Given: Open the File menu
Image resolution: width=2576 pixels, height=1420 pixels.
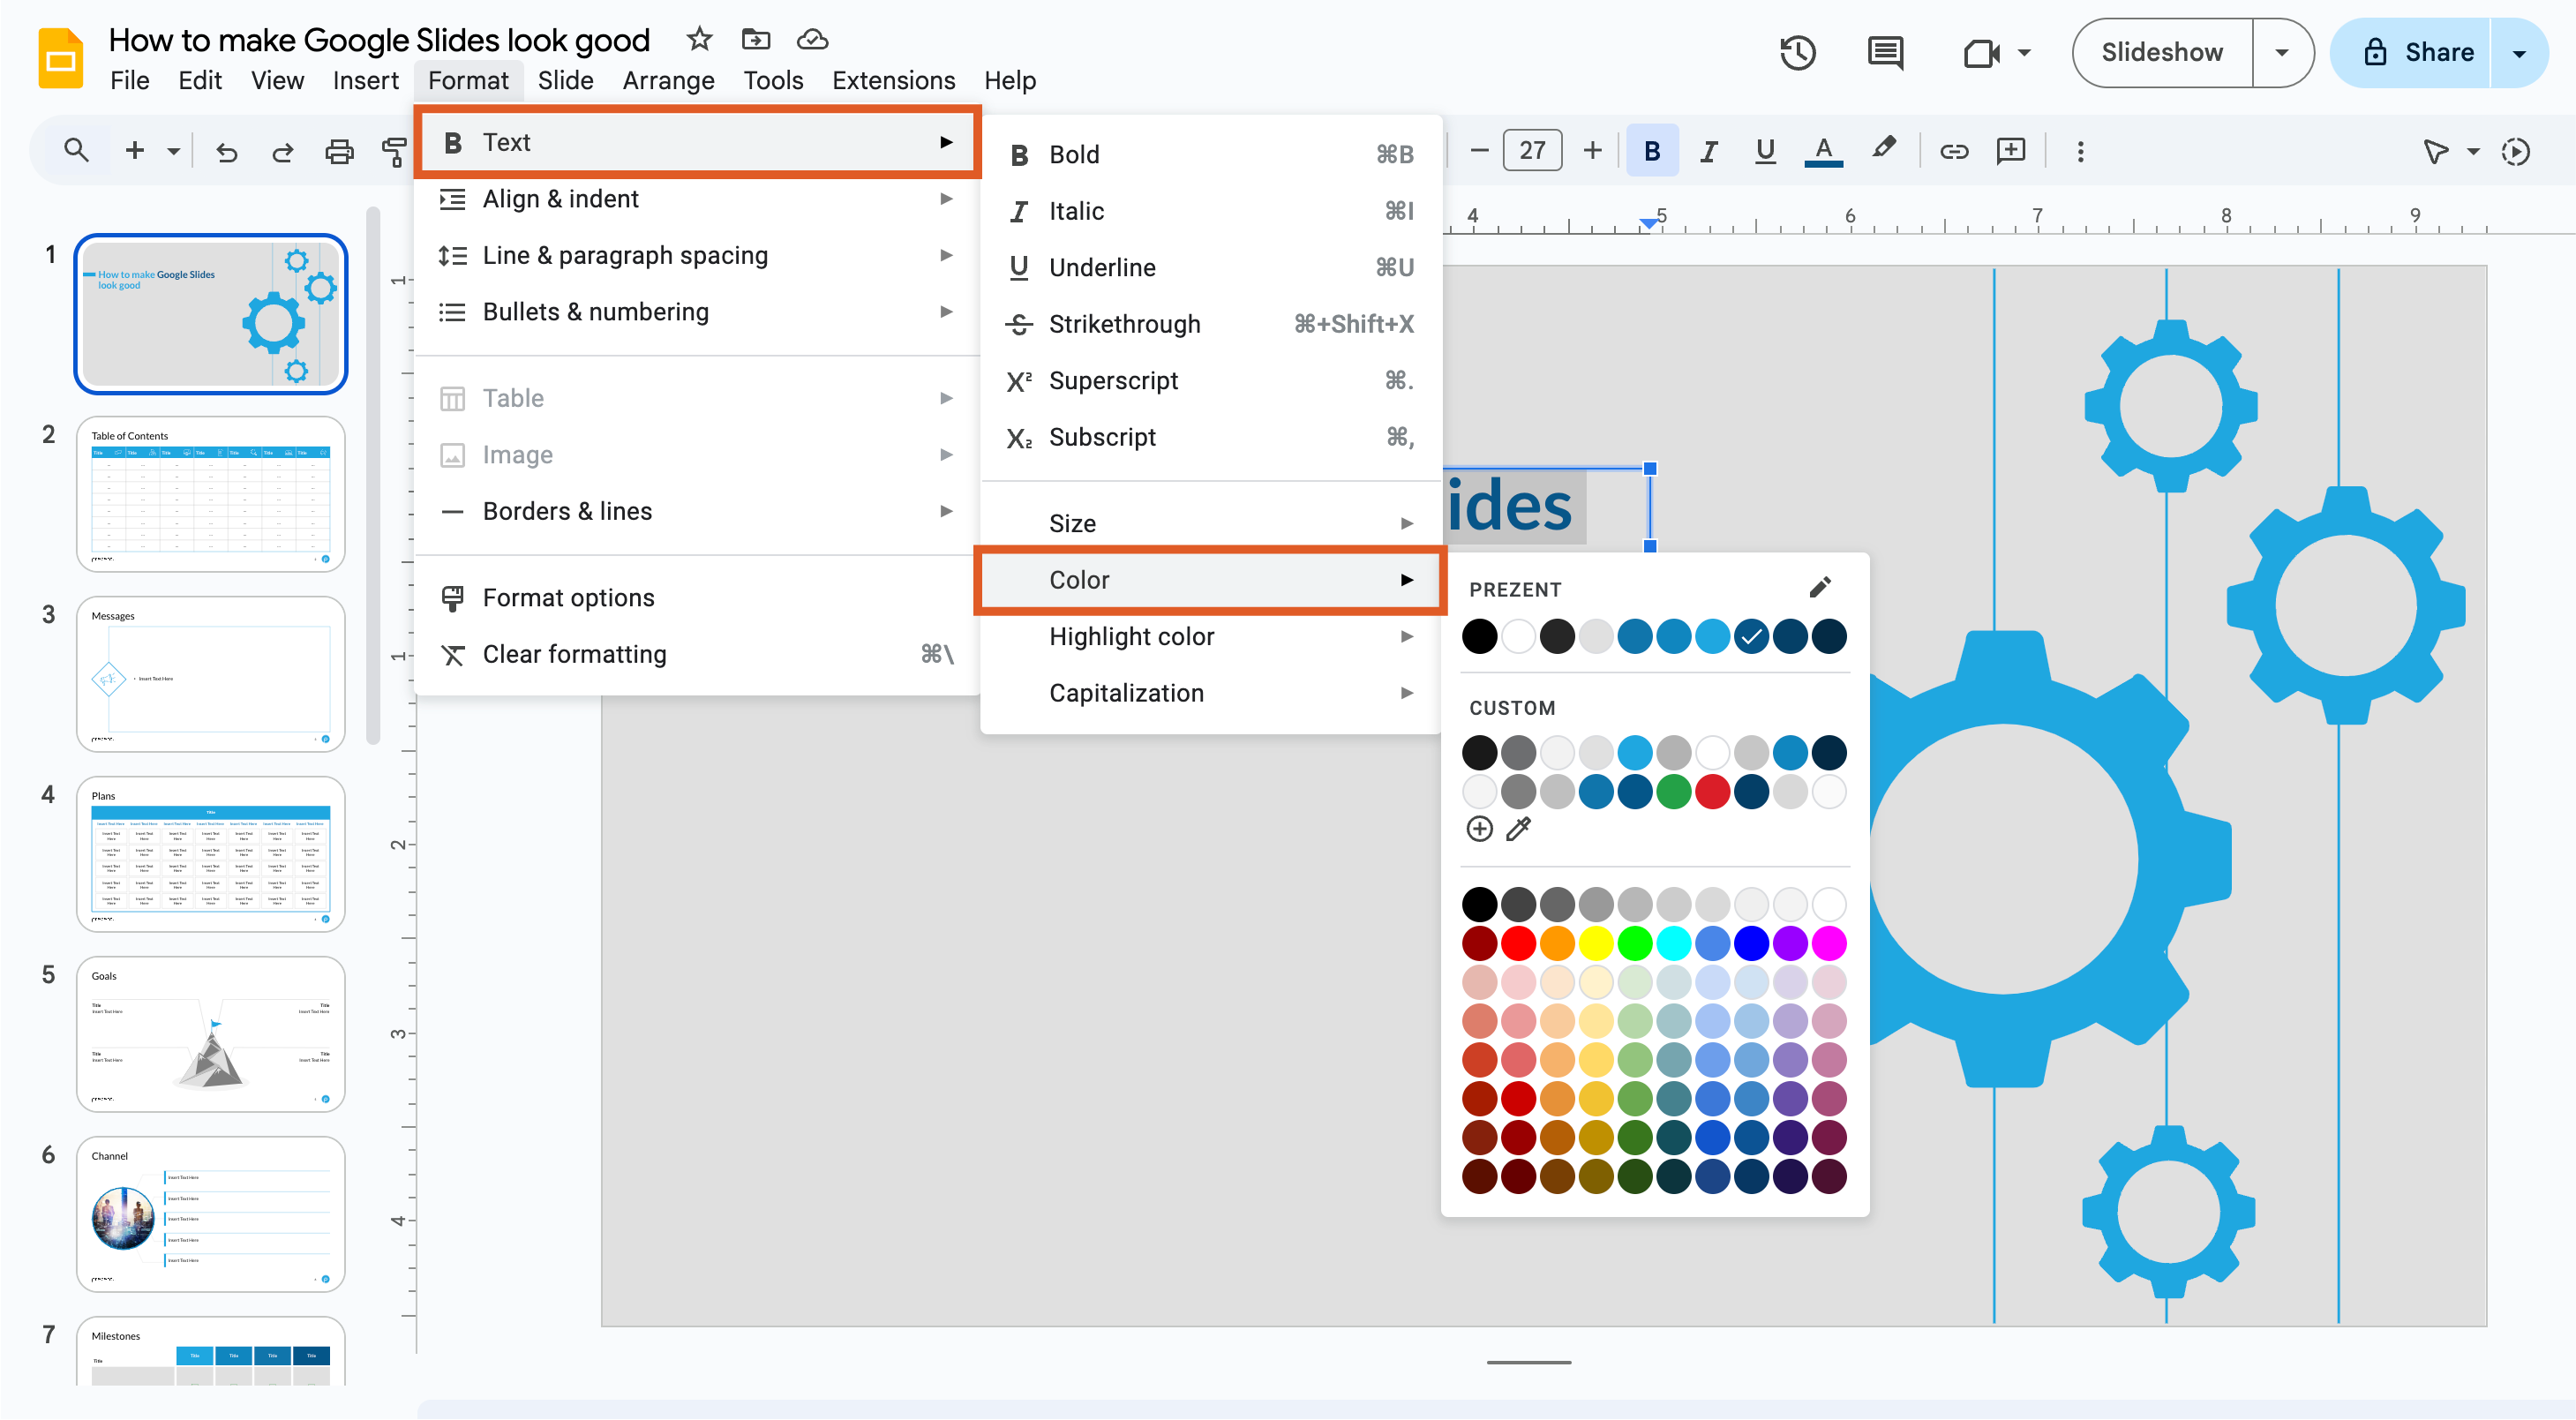Looking at the screenshot, I should coord(130,80).
